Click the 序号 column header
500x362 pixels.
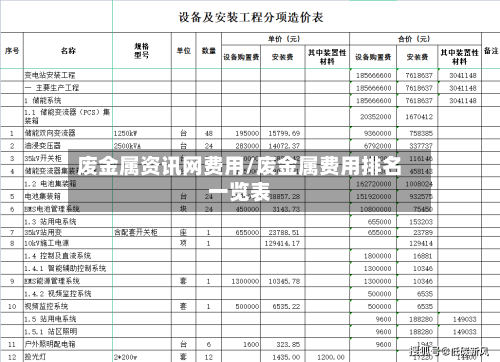pos(12,51)
